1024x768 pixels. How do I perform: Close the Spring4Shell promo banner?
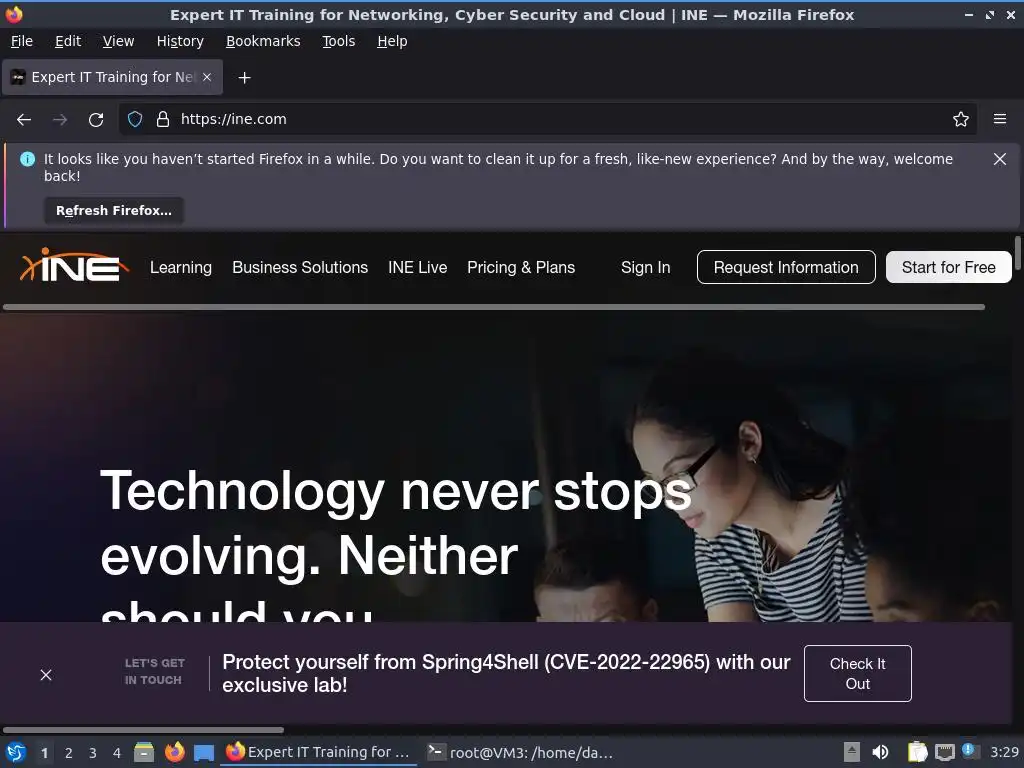pyautogui.click(x=46, y=675)
